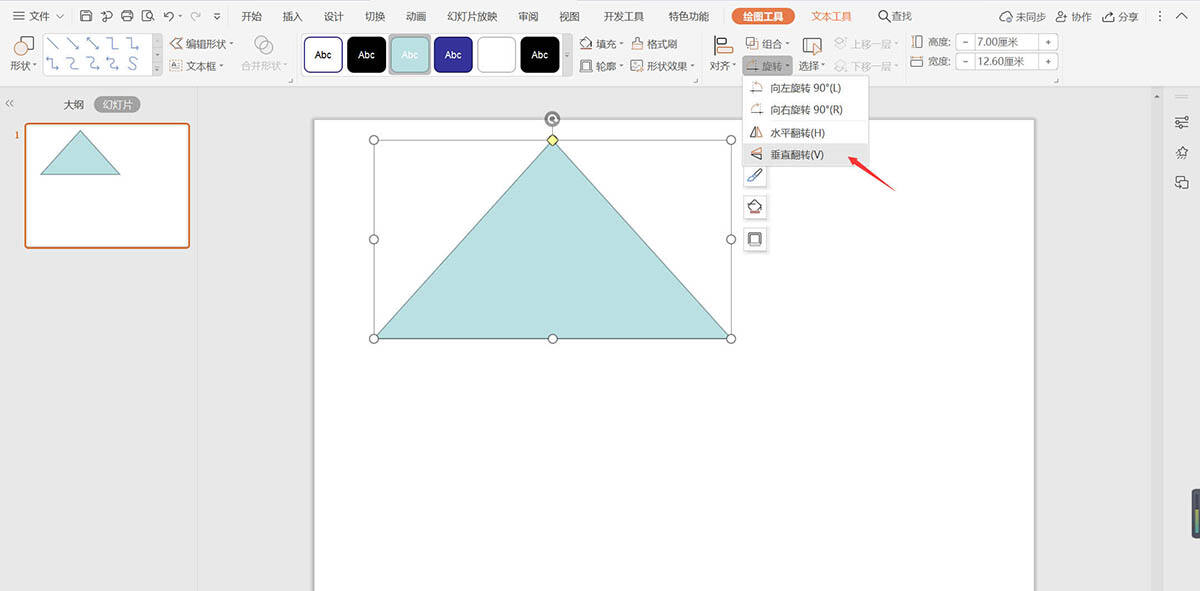Open the Align (对齐) menu
The width and height of the screenshot is (1200, 591).
(722, 54)
